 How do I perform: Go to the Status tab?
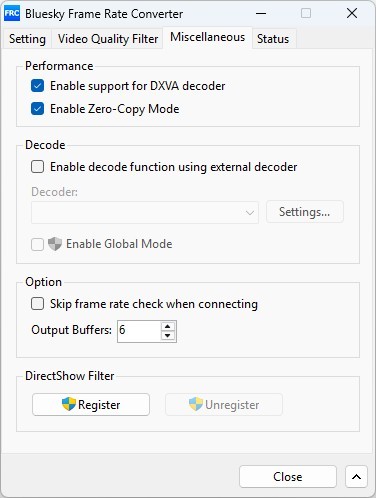point(273,39)
